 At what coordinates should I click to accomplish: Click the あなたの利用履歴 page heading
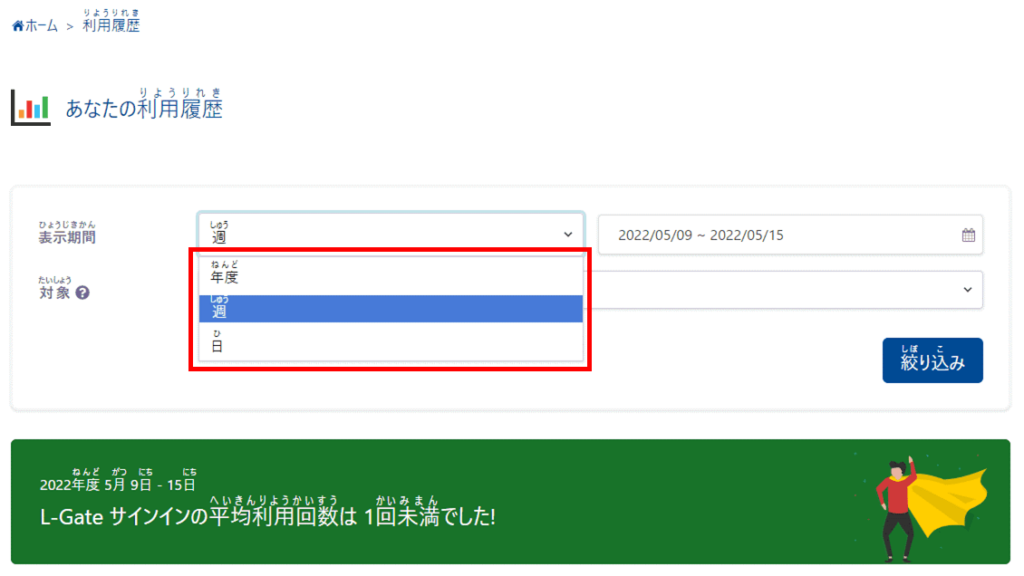coord(144,108)
